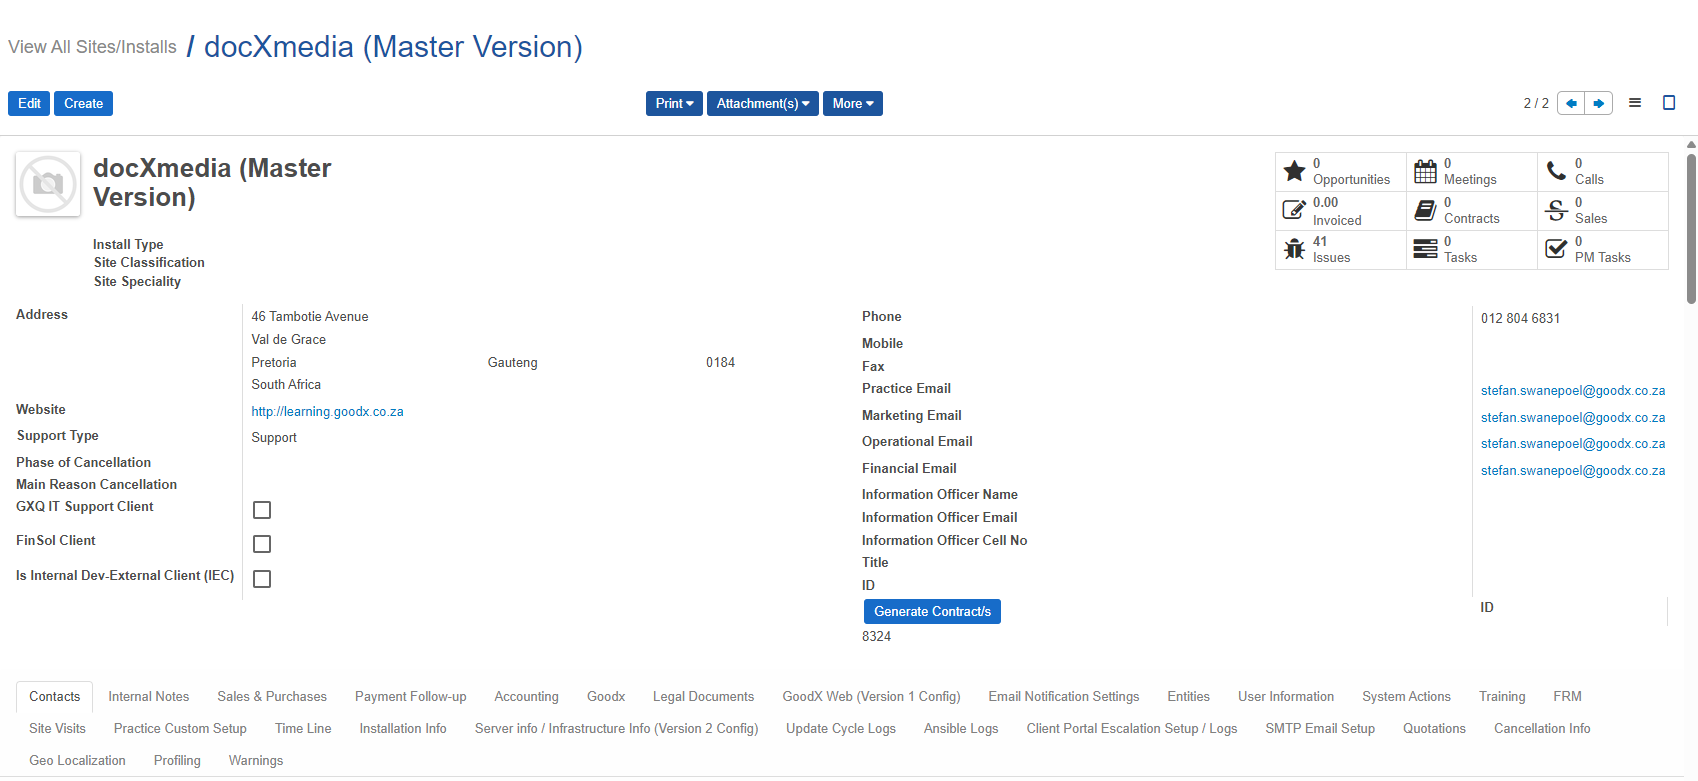Open Practice Custom Setup tab
1698x781 pixels.
point(180,729)
